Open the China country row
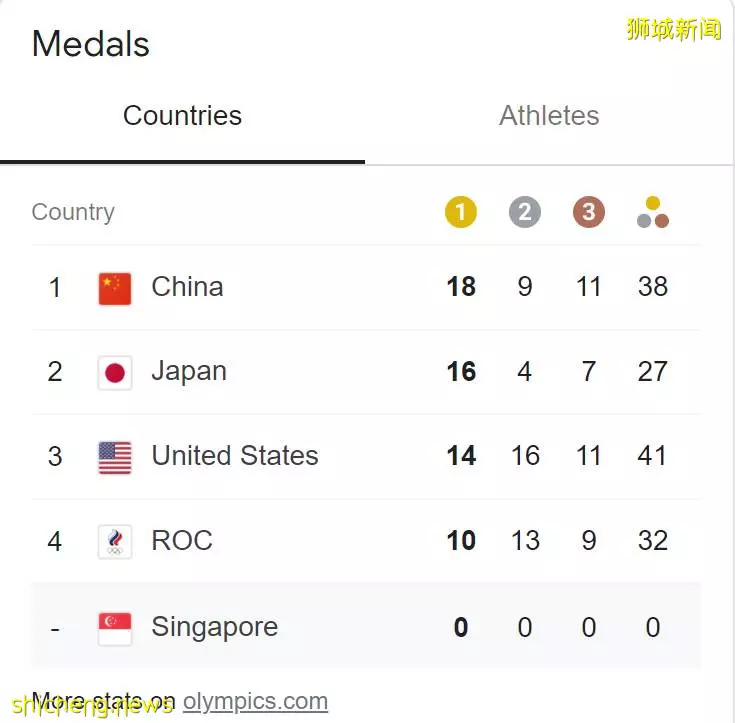 pyautogui.click(x=367, y=287)
